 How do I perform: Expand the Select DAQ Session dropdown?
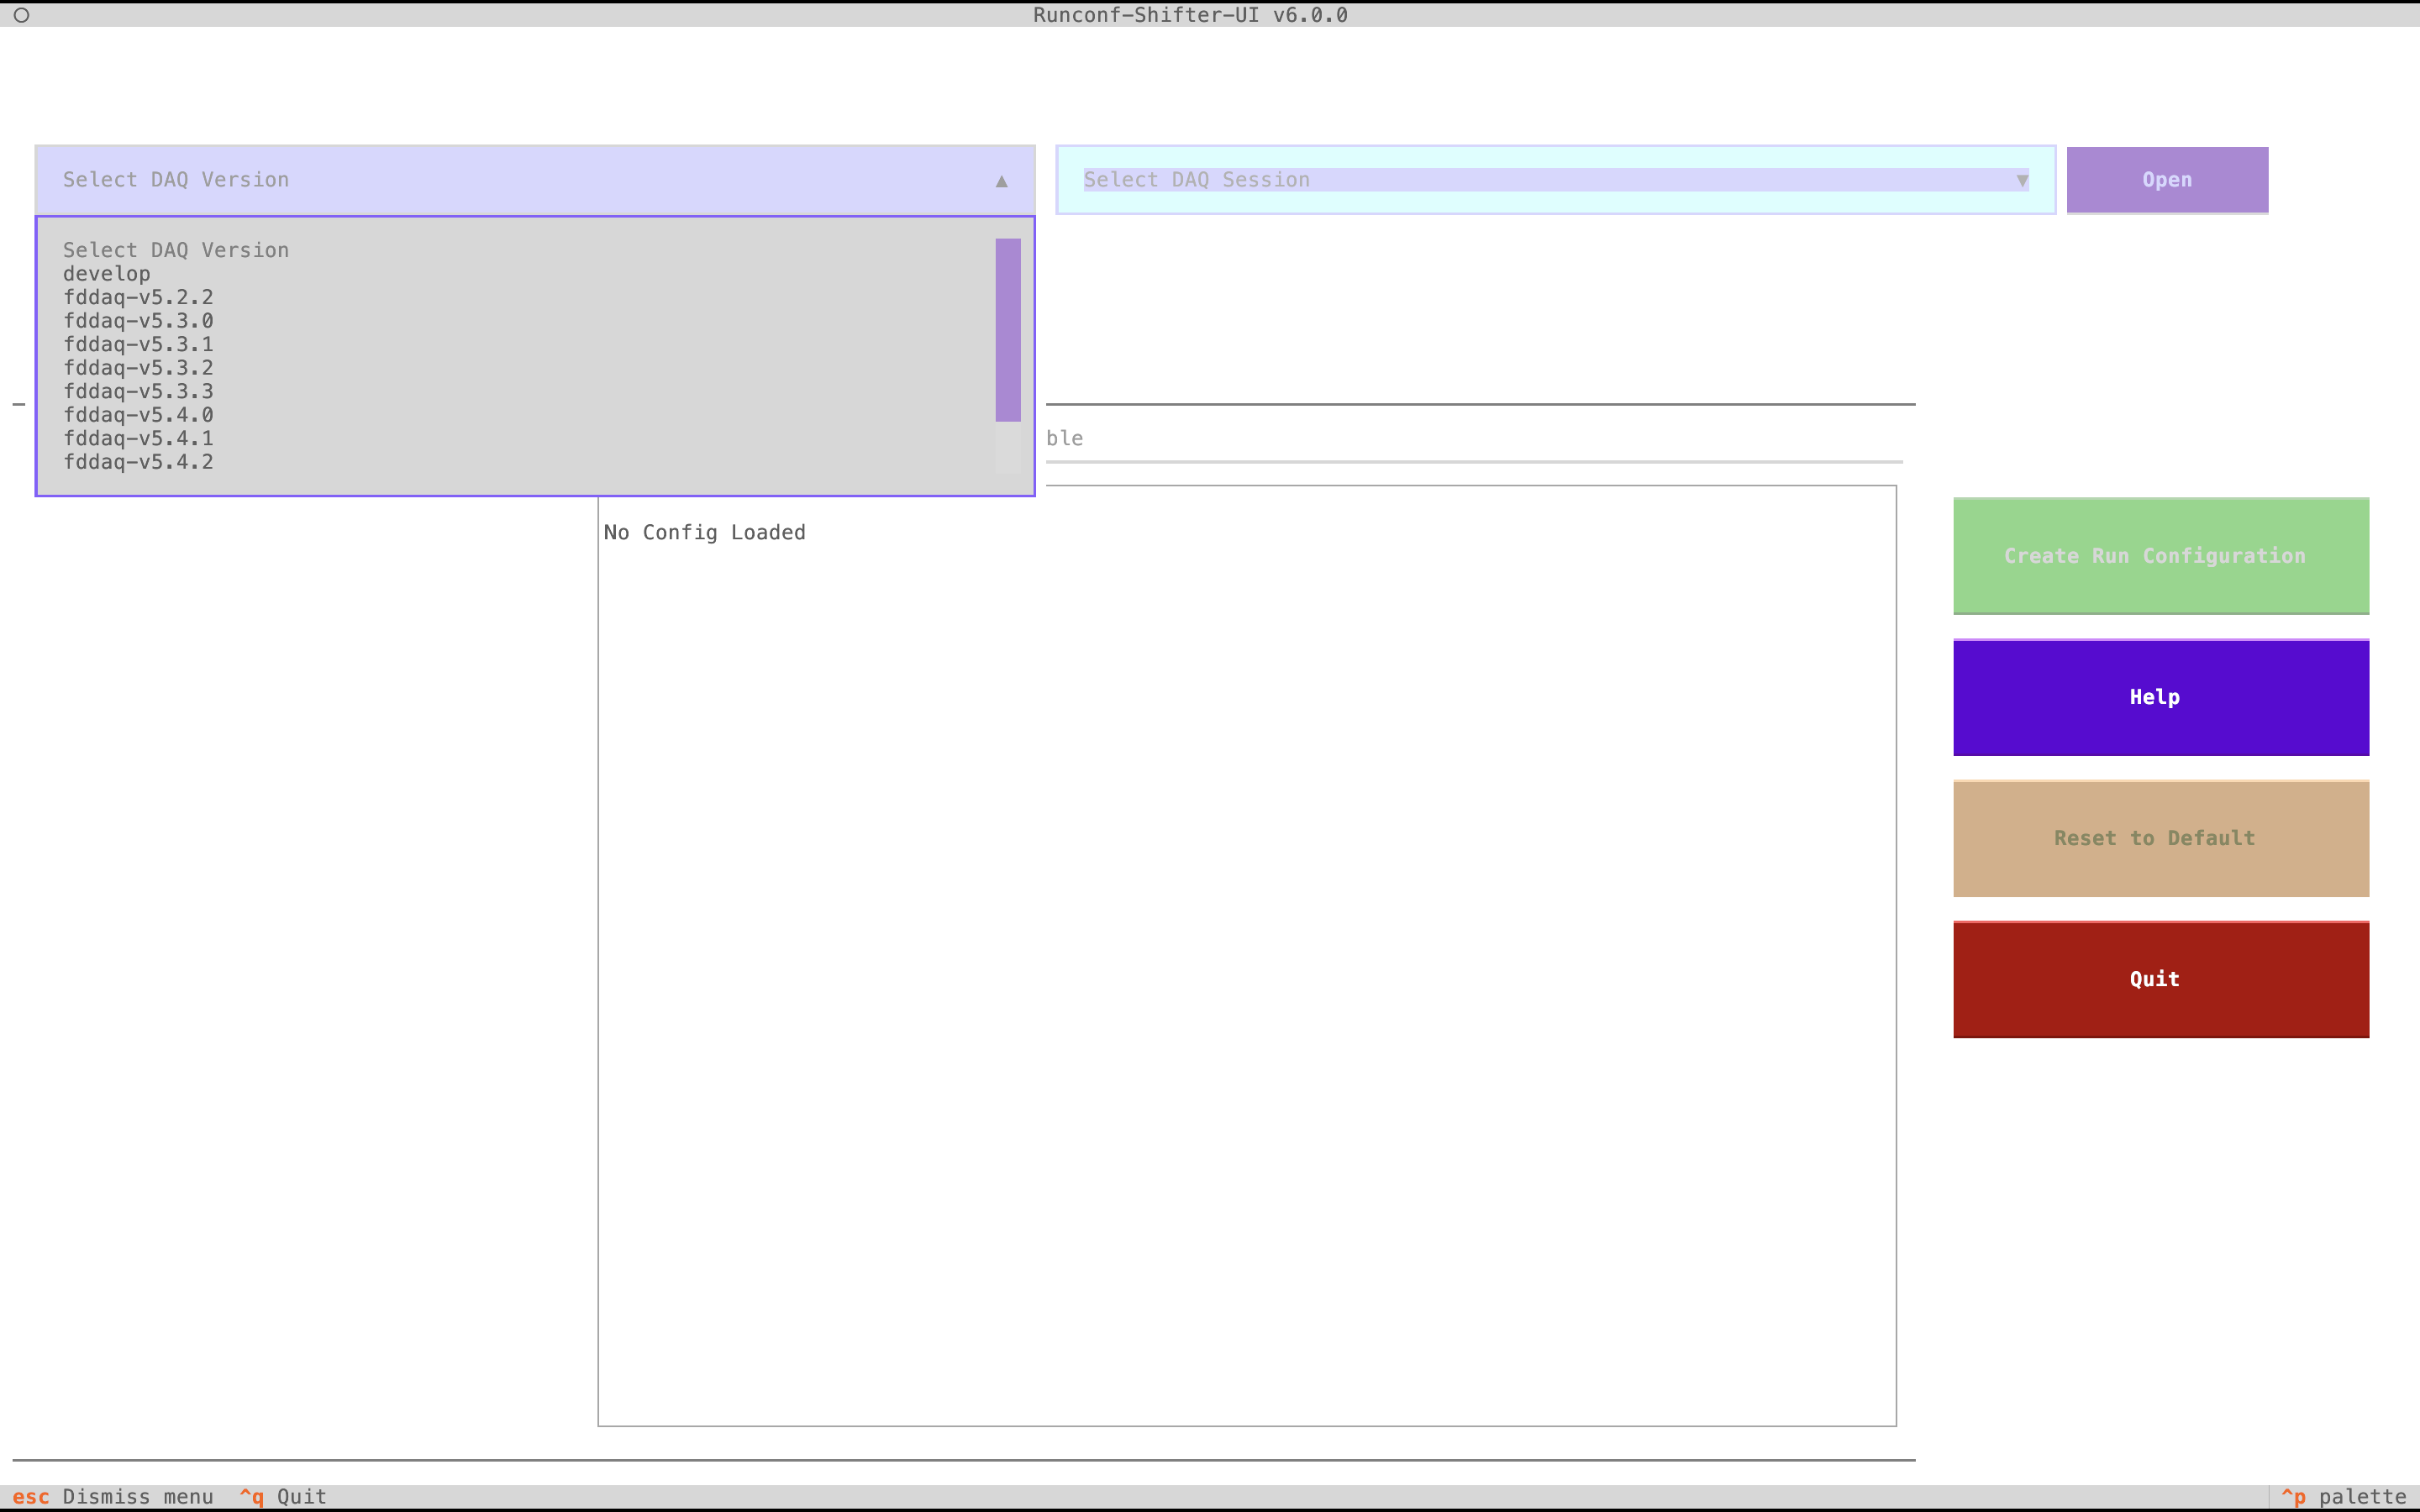(x=1555, y=180)
